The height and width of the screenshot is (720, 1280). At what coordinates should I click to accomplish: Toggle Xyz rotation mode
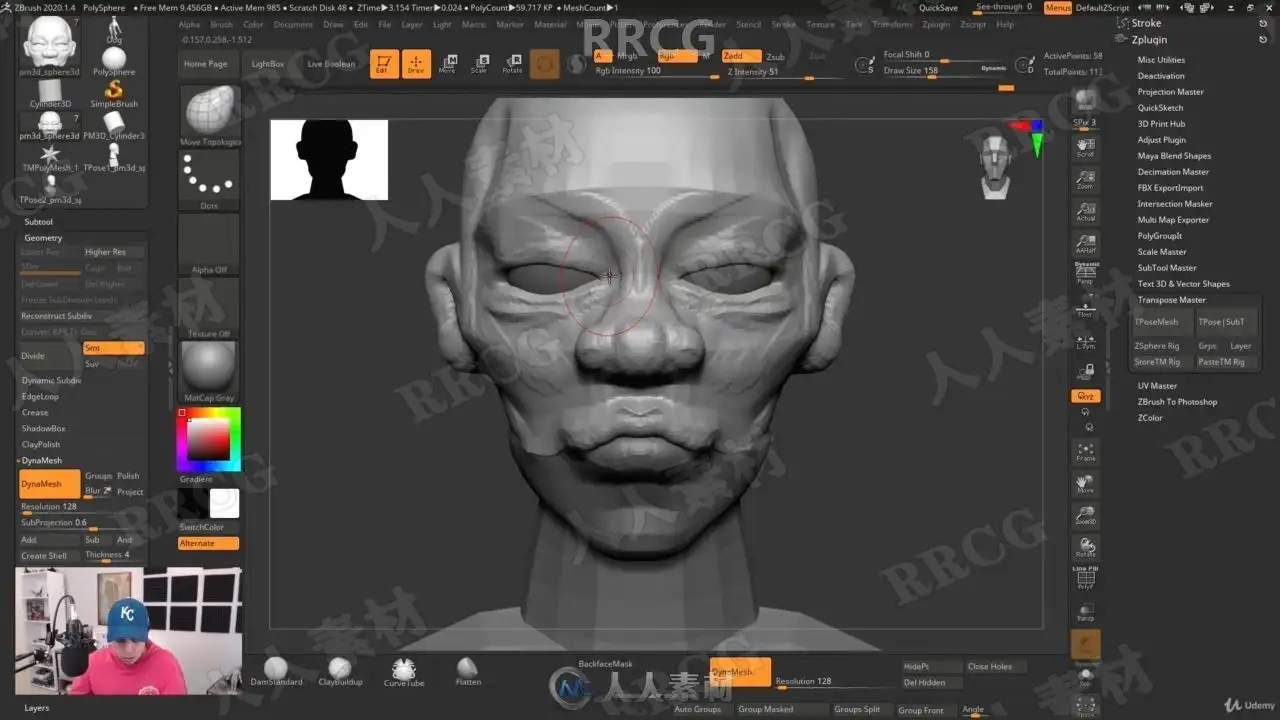[x=1085, y=396]
